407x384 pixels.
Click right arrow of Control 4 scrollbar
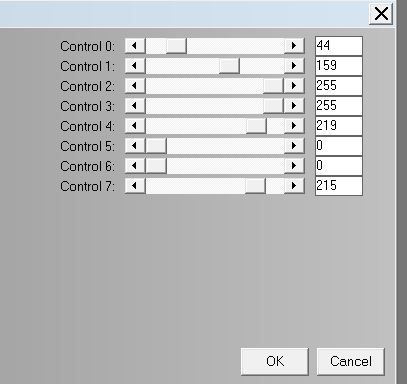tap(294, 126)
